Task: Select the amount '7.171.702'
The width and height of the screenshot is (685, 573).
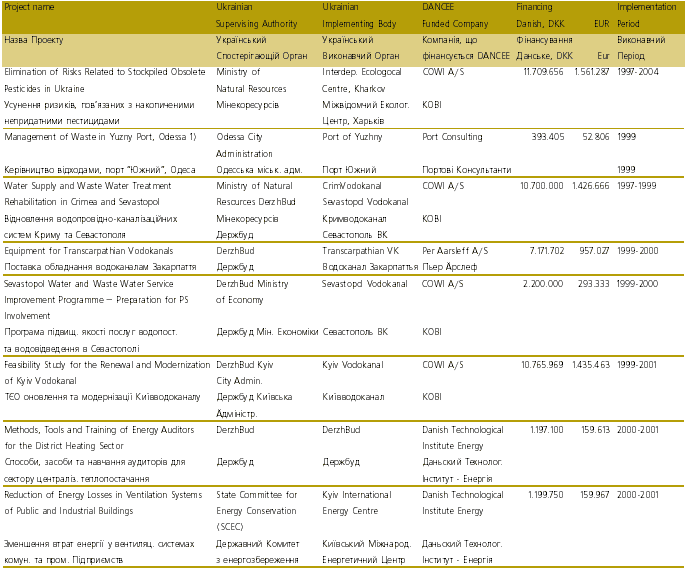Action: 547,251
